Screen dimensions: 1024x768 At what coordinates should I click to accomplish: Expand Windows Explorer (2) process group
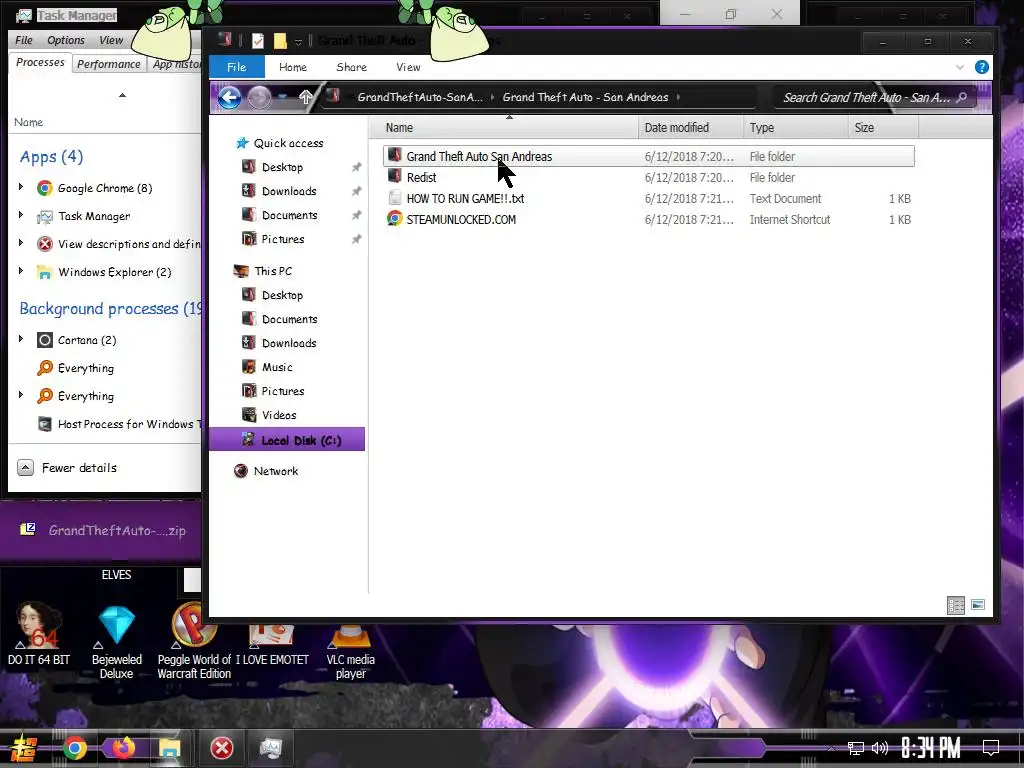point(21,271)
